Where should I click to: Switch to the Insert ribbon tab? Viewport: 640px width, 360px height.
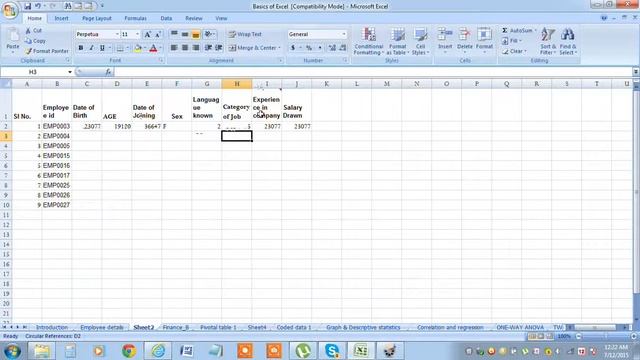(x=62, y=18)
